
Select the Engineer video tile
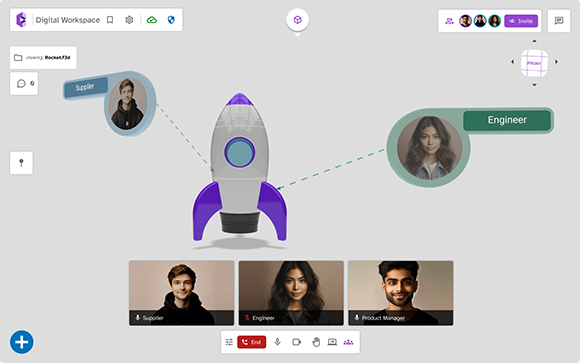pyautogui.click(x=291, y=293)
